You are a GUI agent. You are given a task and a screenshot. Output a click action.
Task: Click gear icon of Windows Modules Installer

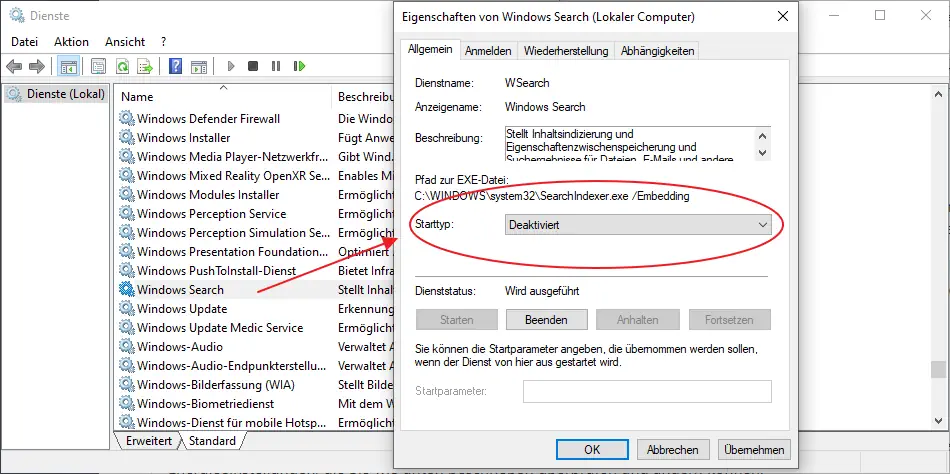(x=126, y=195)
